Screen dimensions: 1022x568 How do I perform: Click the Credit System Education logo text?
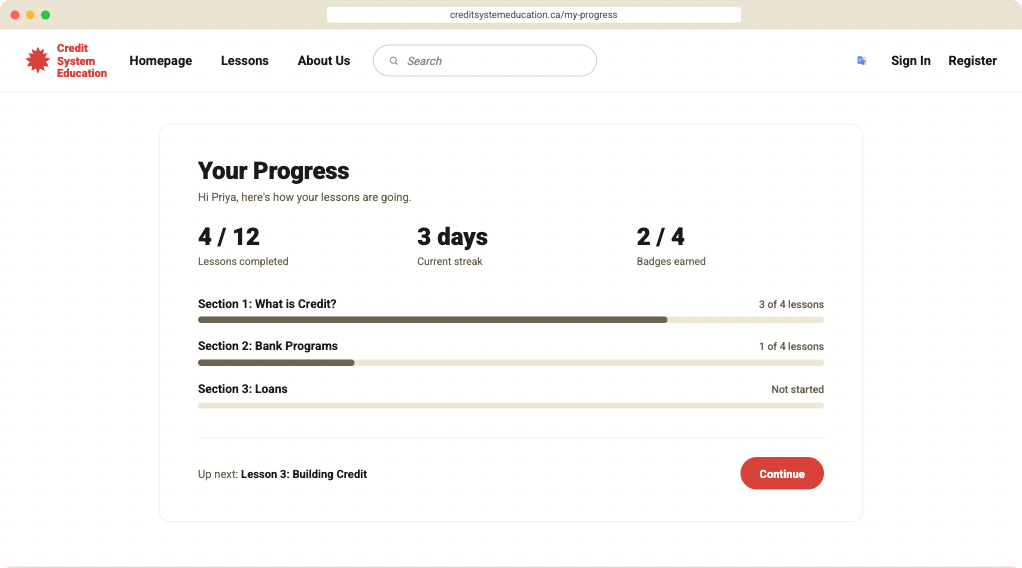(x=81, y=61)
